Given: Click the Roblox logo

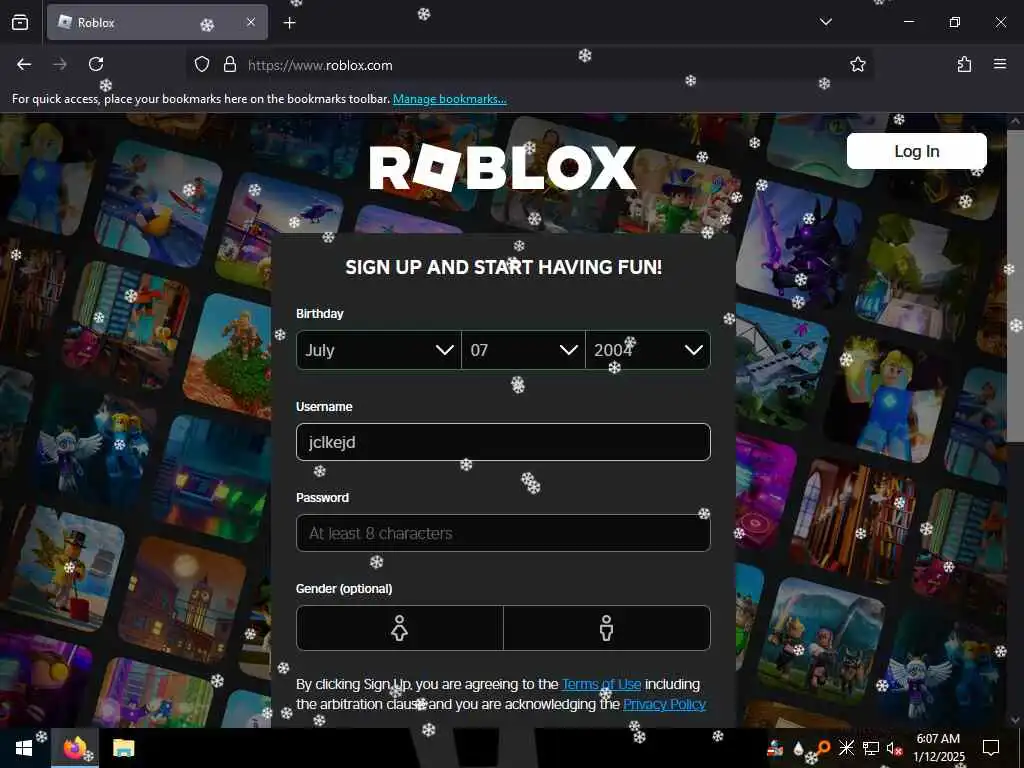Looking at the screenshot, I should [x=502, y=168].
